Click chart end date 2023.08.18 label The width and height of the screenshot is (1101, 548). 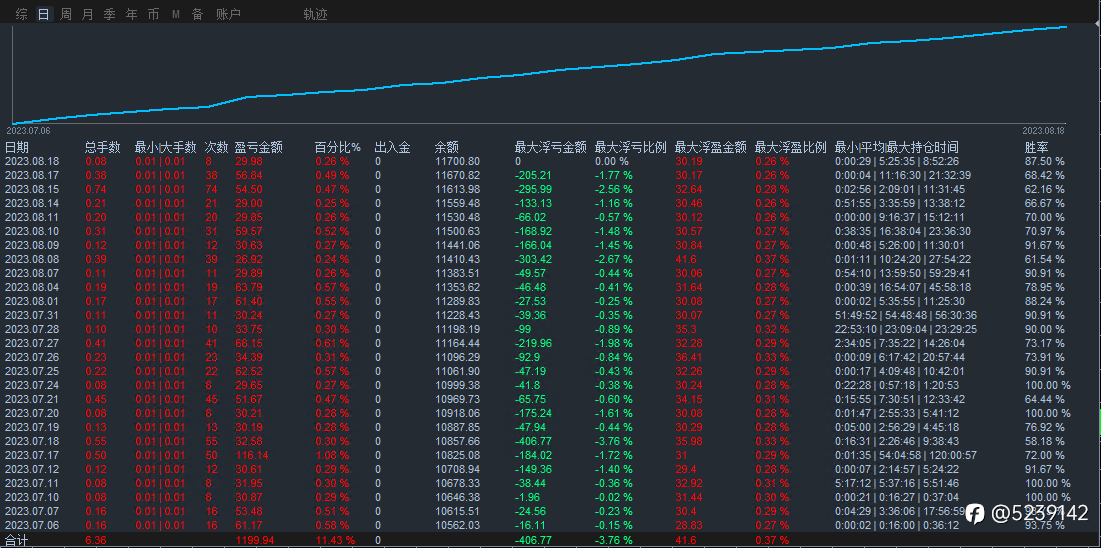[1043, 131]
